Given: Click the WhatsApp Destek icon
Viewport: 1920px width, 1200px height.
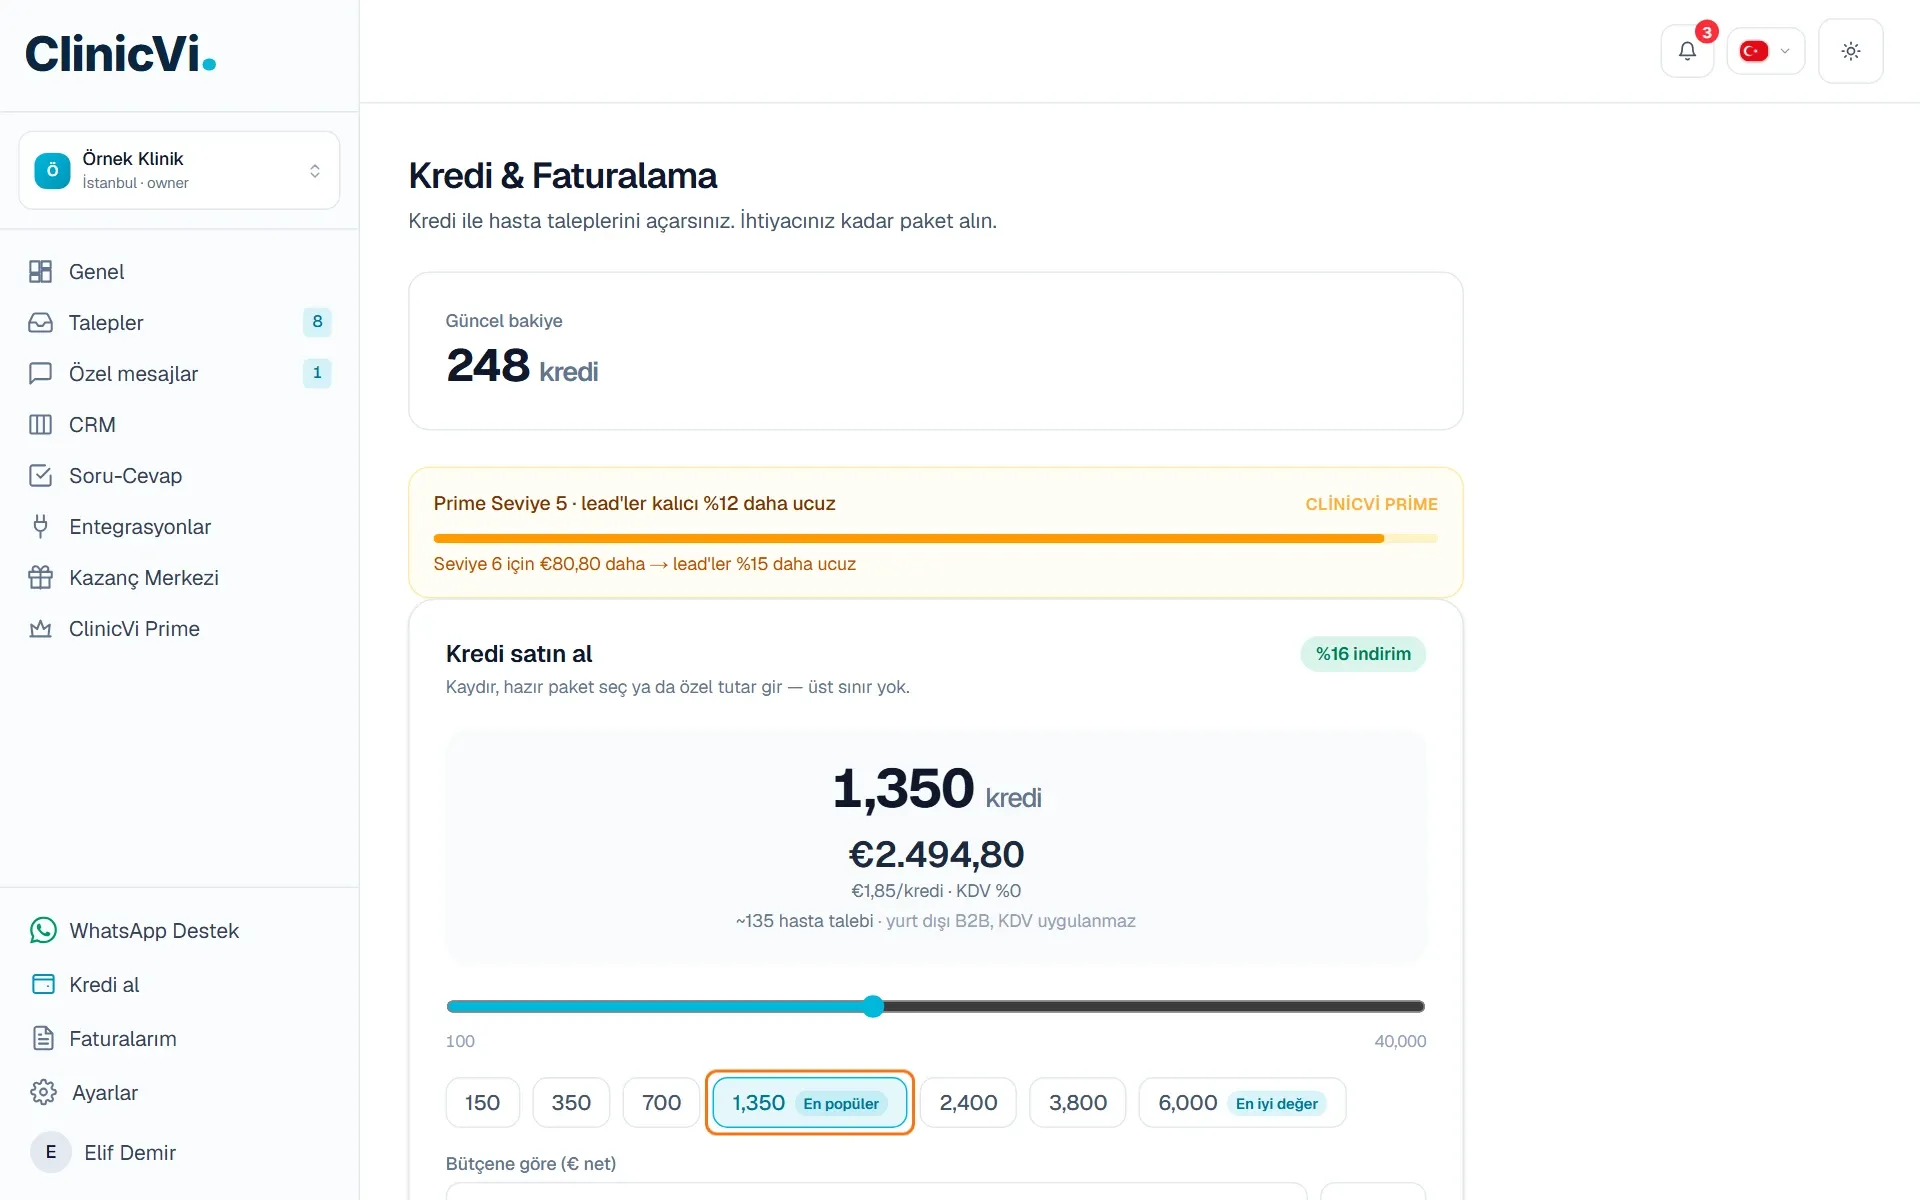Looking at the screenshot, I should (43, 931).
